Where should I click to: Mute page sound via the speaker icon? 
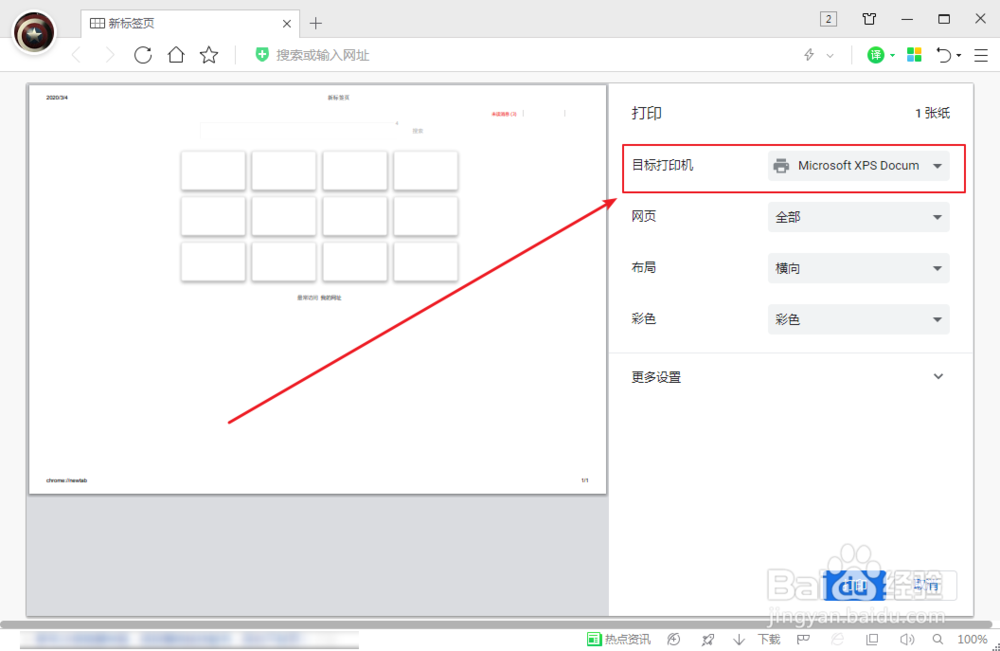coord(905,639)
